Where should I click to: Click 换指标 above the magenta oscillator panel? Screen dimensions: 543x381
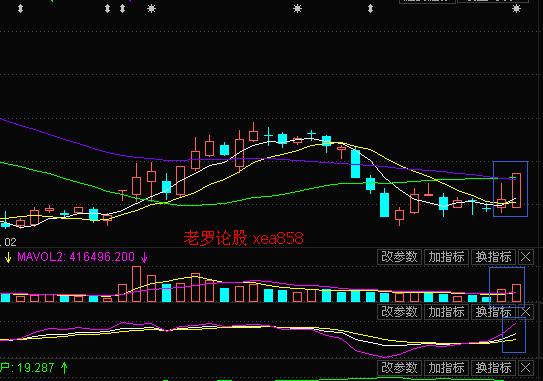click(x=493, y=312)
